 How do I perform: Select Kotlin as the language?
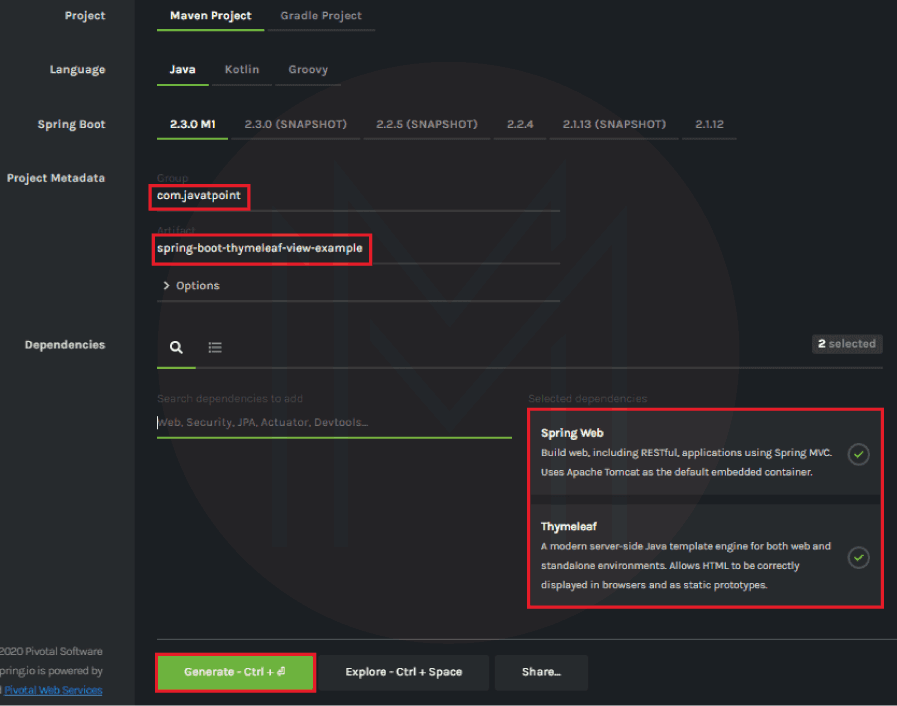coord(242,69)
